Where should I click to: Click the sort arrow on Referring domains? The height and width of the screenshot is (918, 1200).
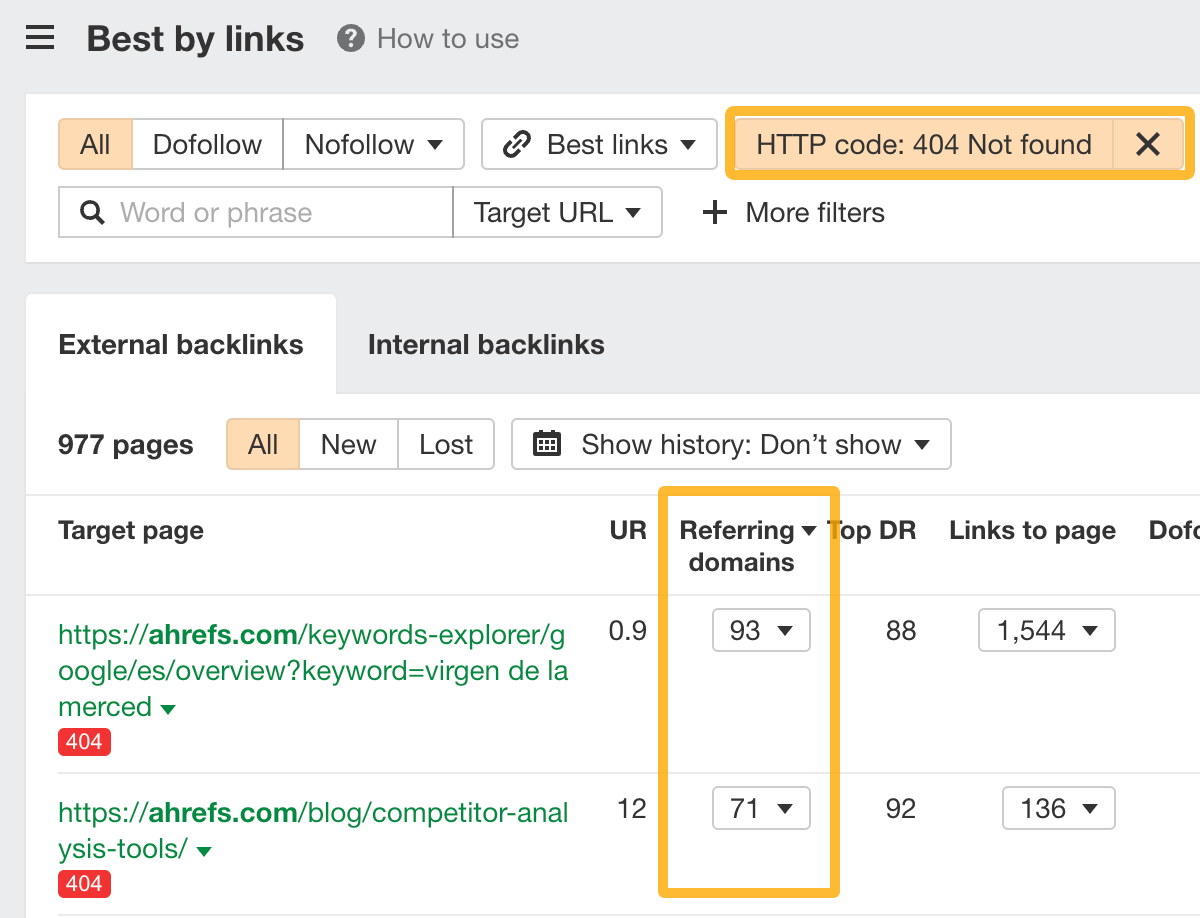(x=809, y=530)
